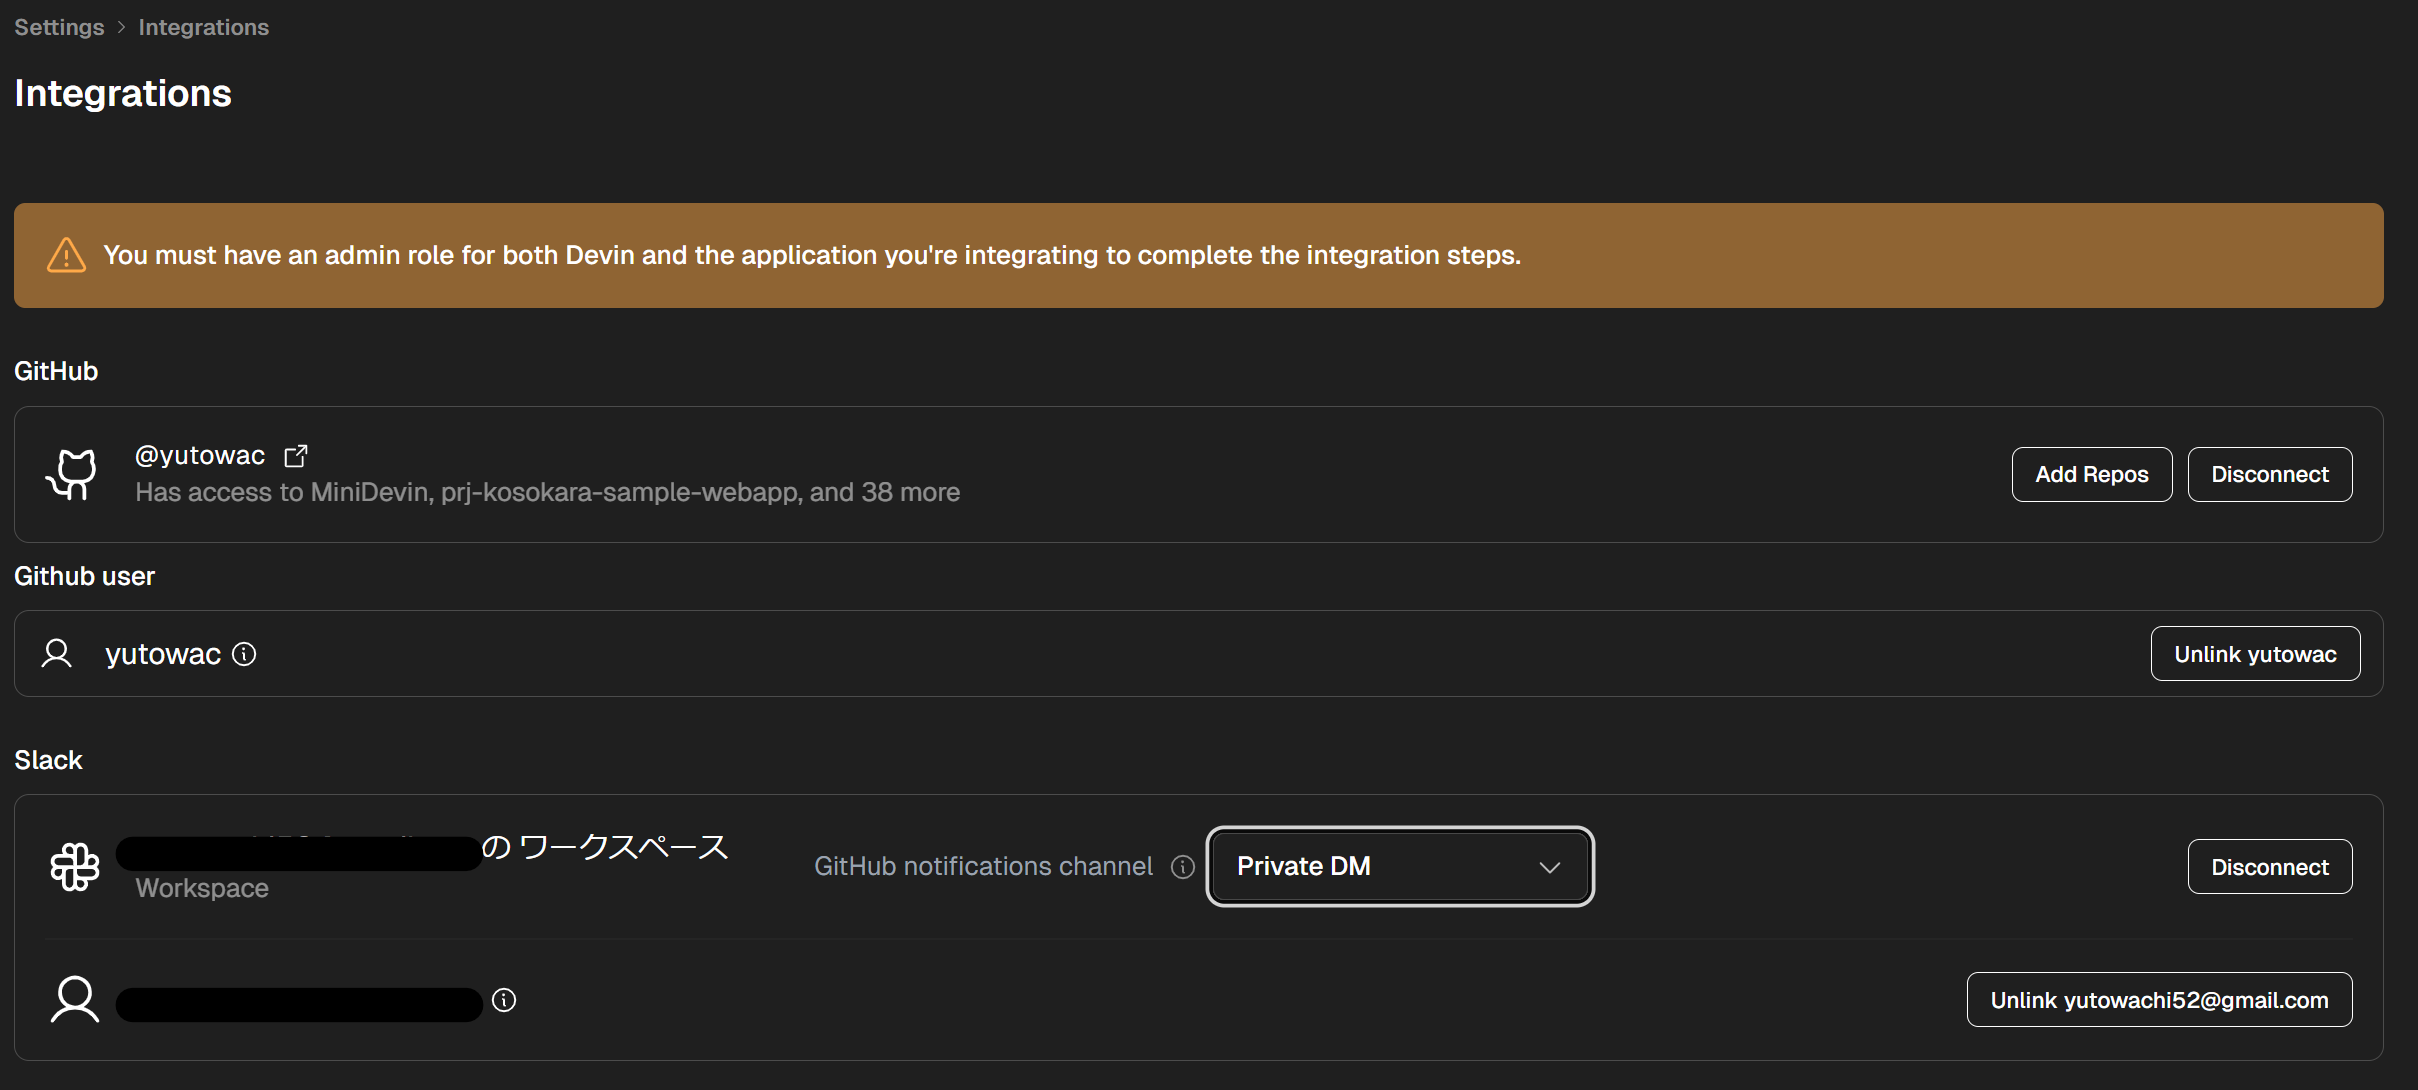Click the GitHub octocat icon
Screen dimensions: 2418x1090
pyautogui.click(x=72, y=474)
